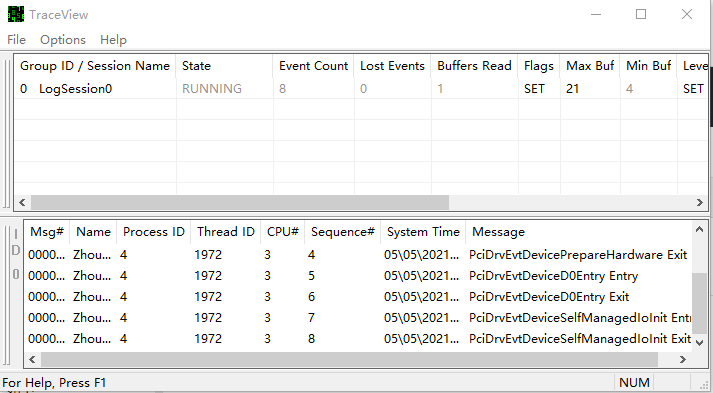Click the Name column header in trace list
The height and width of the screenshot is (393, 713).
click(x=93, y=232)
